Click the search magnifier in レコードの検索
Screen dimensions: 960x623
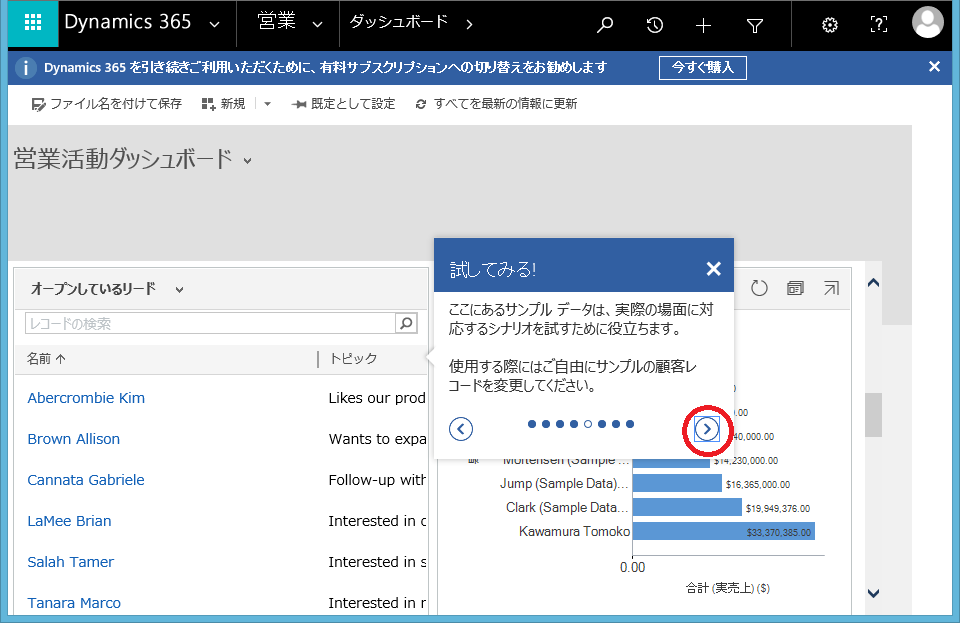pyautogui.click(x=406, y=323)
